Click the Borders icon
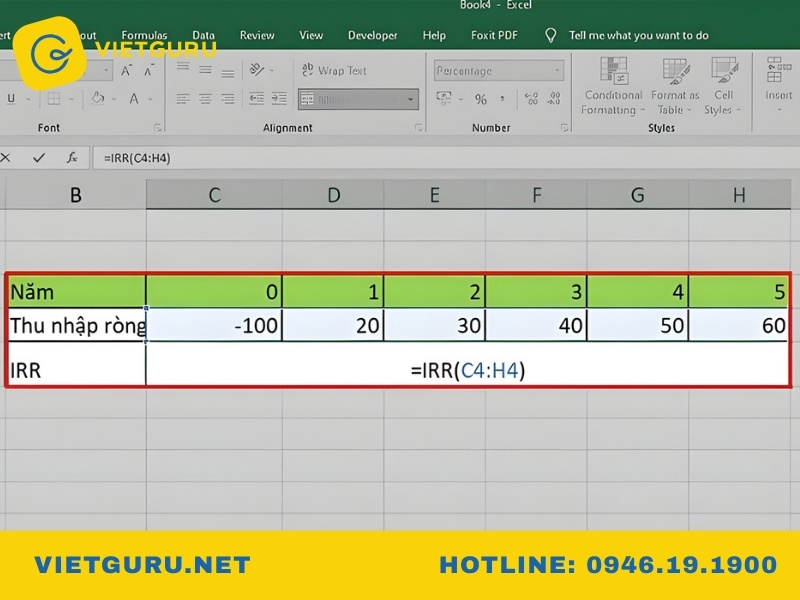This screenshot has height=600, width=800. [54, 98]
